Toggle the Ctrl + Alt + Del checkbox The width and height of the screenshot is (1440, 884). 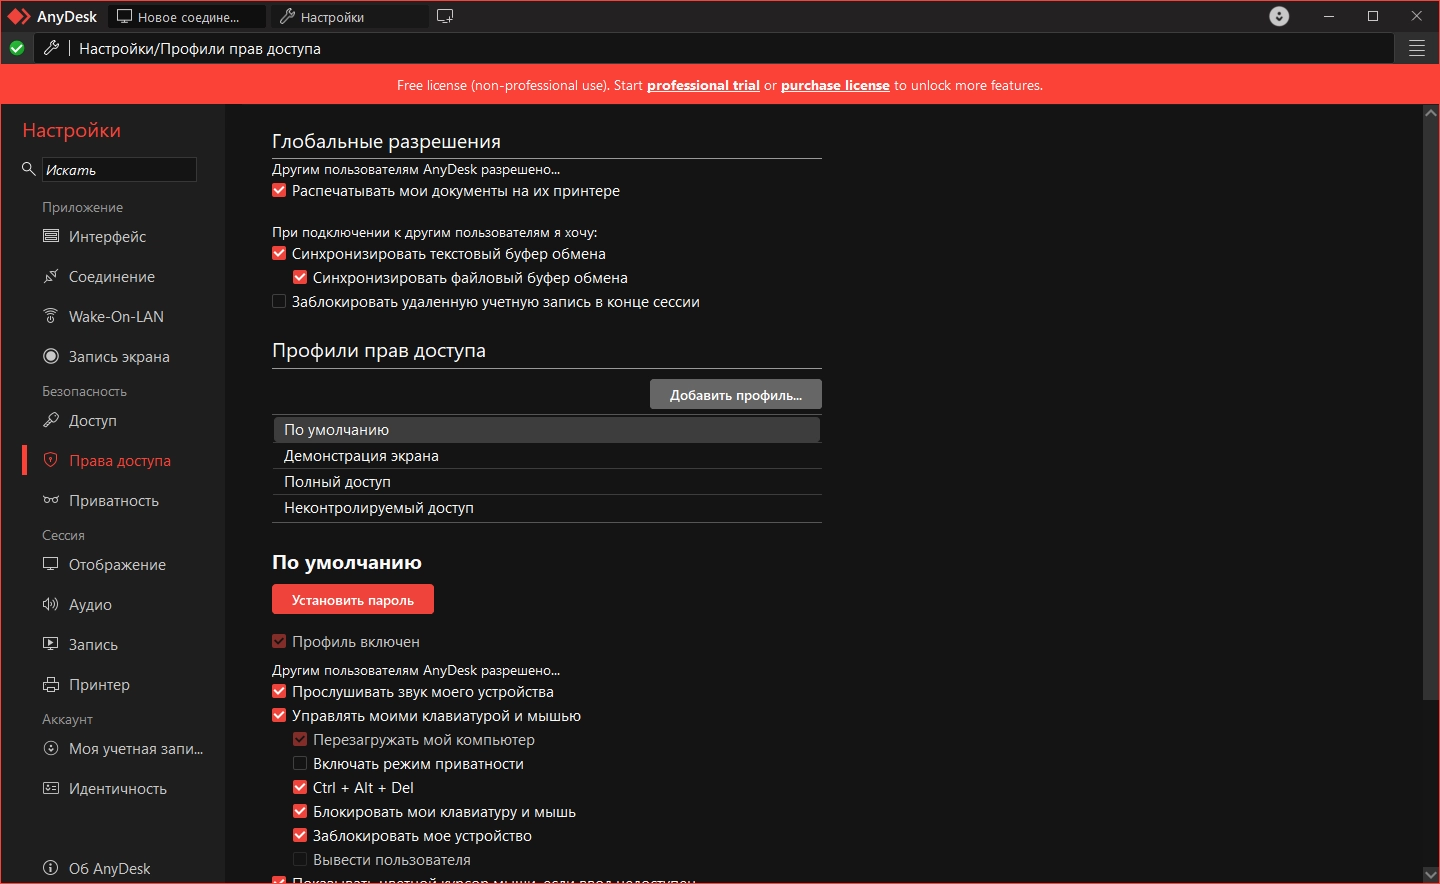[300, 787]
